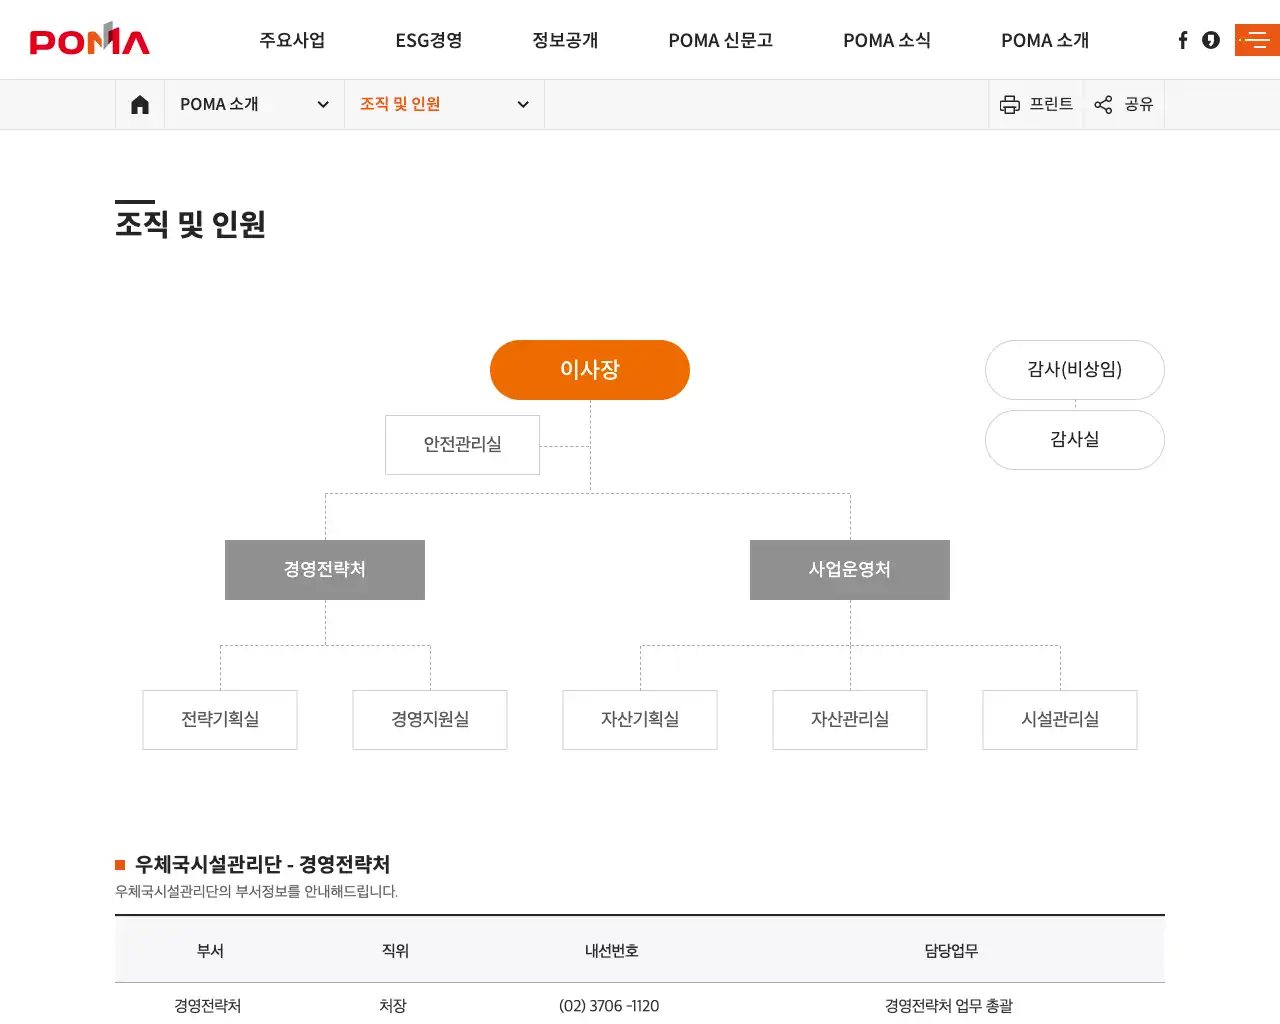Select the 경영지원실 box
Image resolution: width=1280 pixels, height=1024 pixels.
430,720
